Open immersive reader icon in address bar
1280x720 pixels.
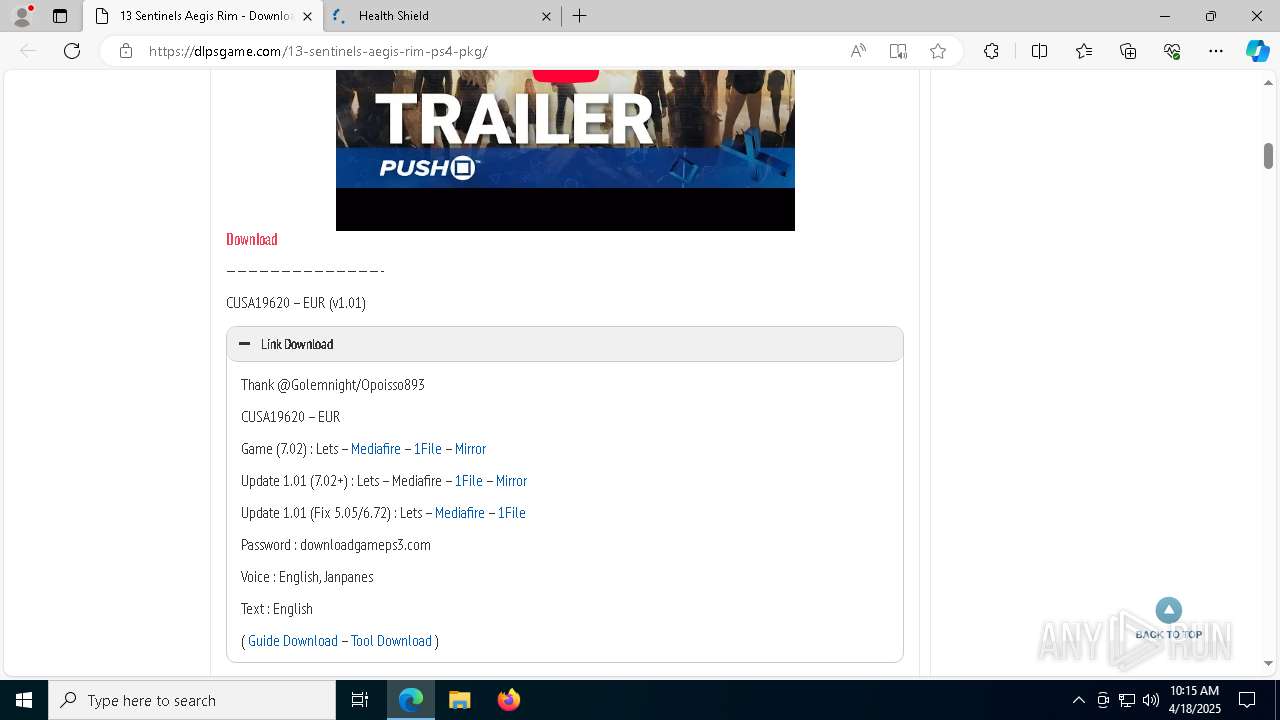click(x=898, y=51)
